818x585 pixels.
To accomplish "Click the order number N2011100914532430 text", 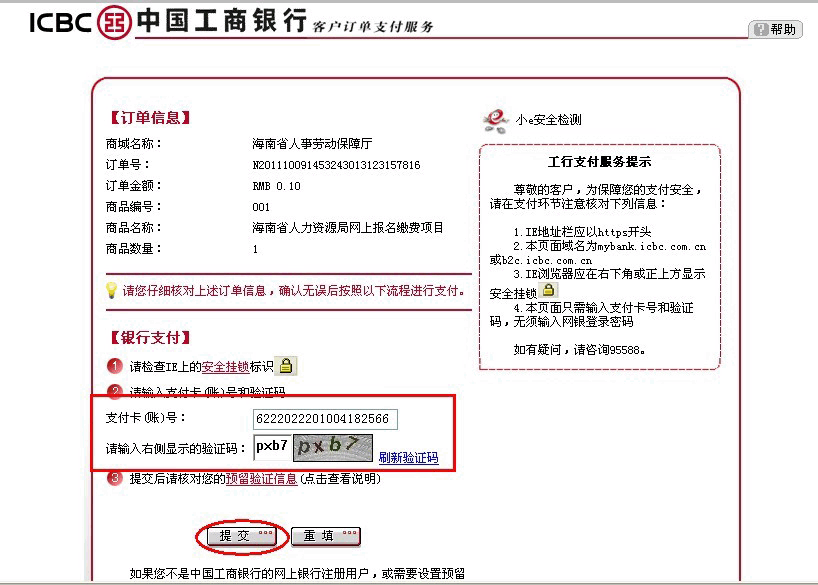I will click(336, 165).
